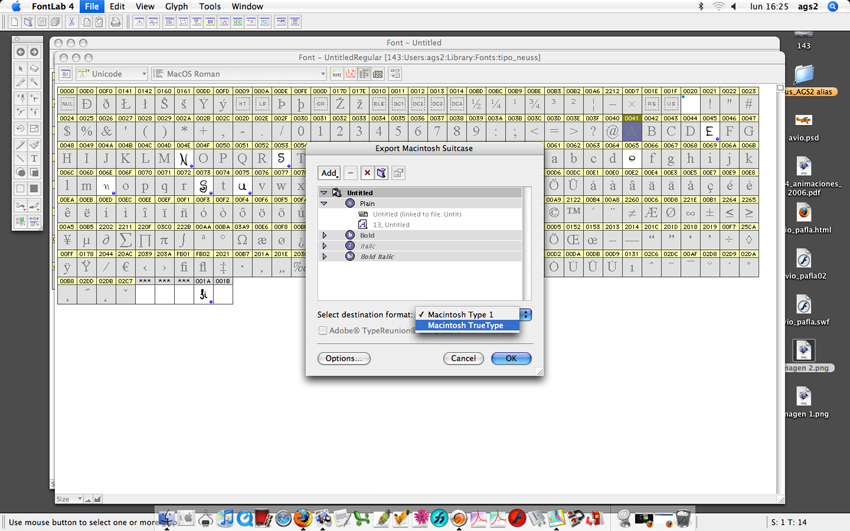Open the Edit menu
Viewport: 850px width, 531px height.
(117, 7)
